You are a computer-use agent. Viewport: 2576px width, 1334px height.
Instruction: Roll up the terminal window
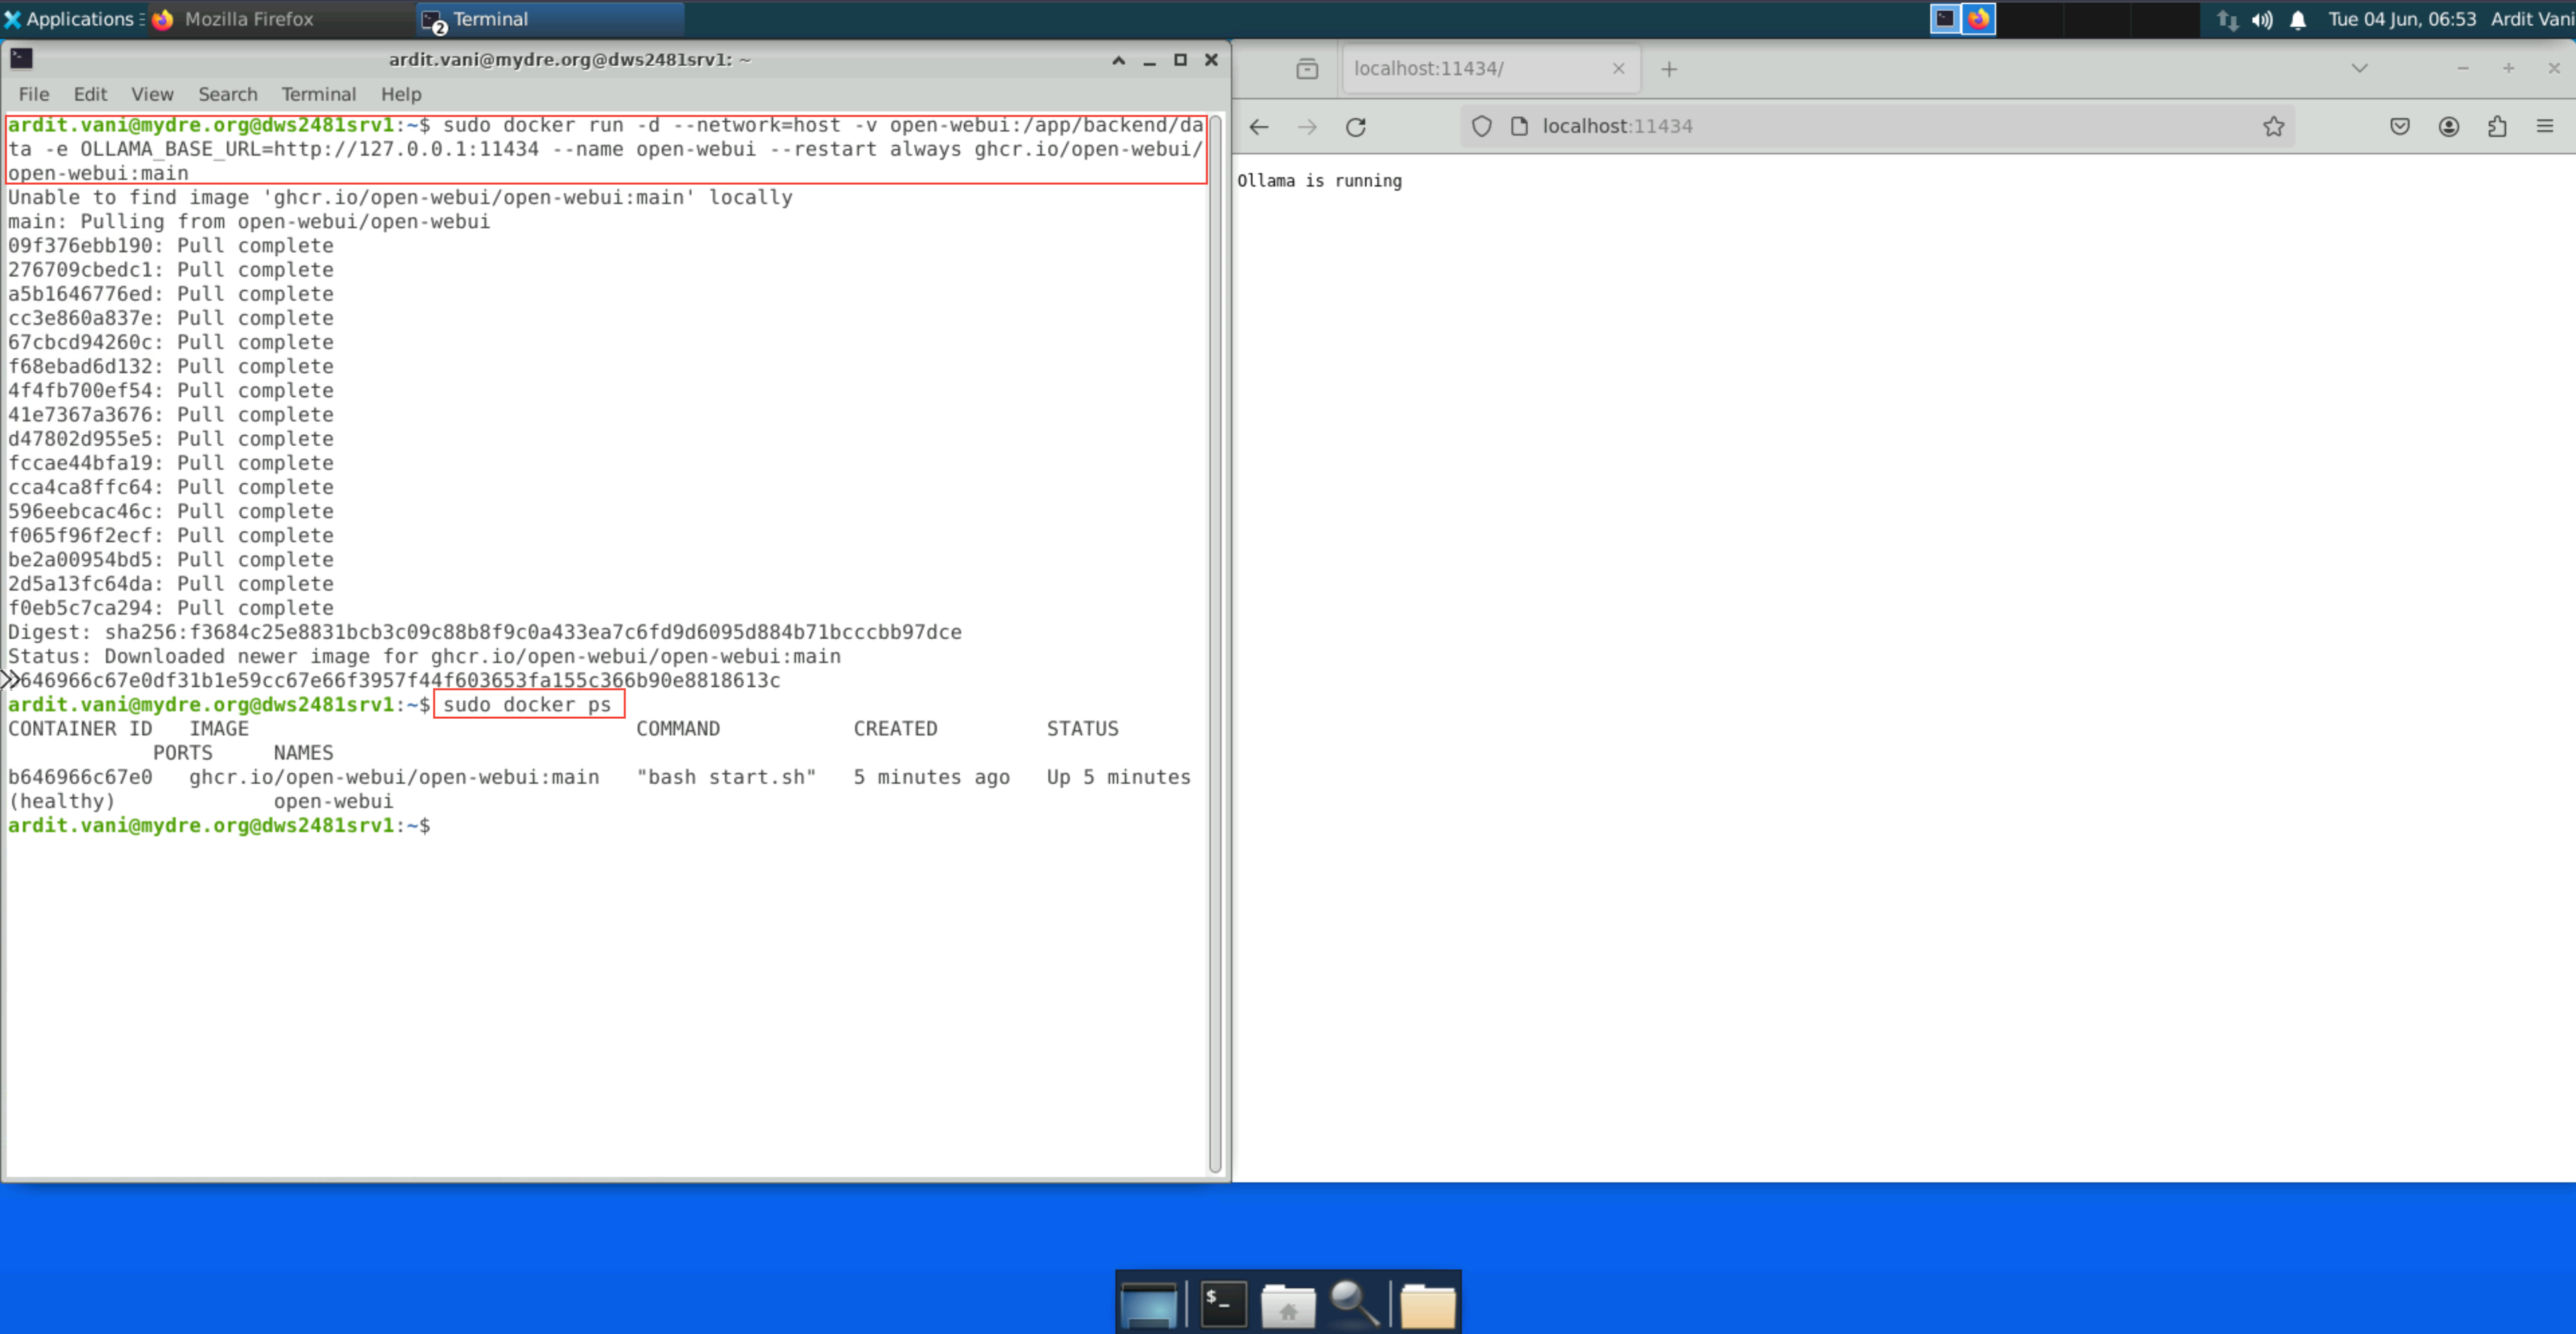[x=1119, y=60]
